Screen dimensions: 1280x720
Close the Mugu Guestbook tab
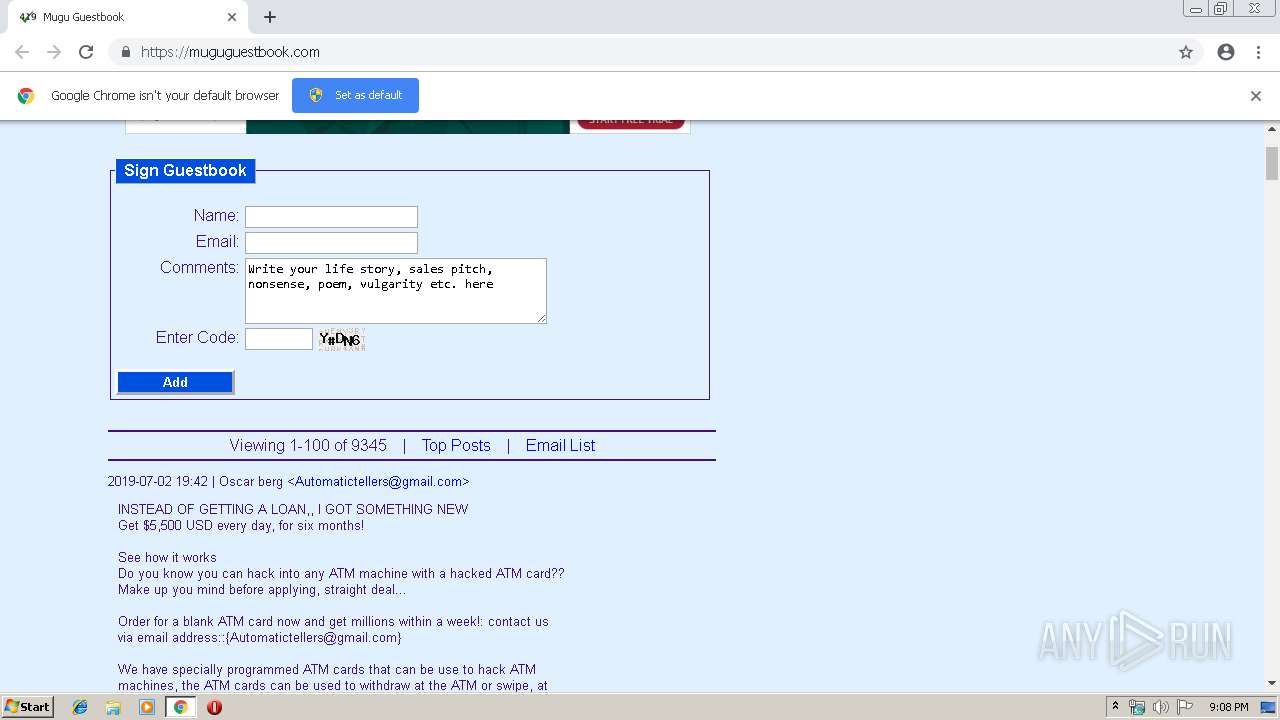click(x=232, y=17)
